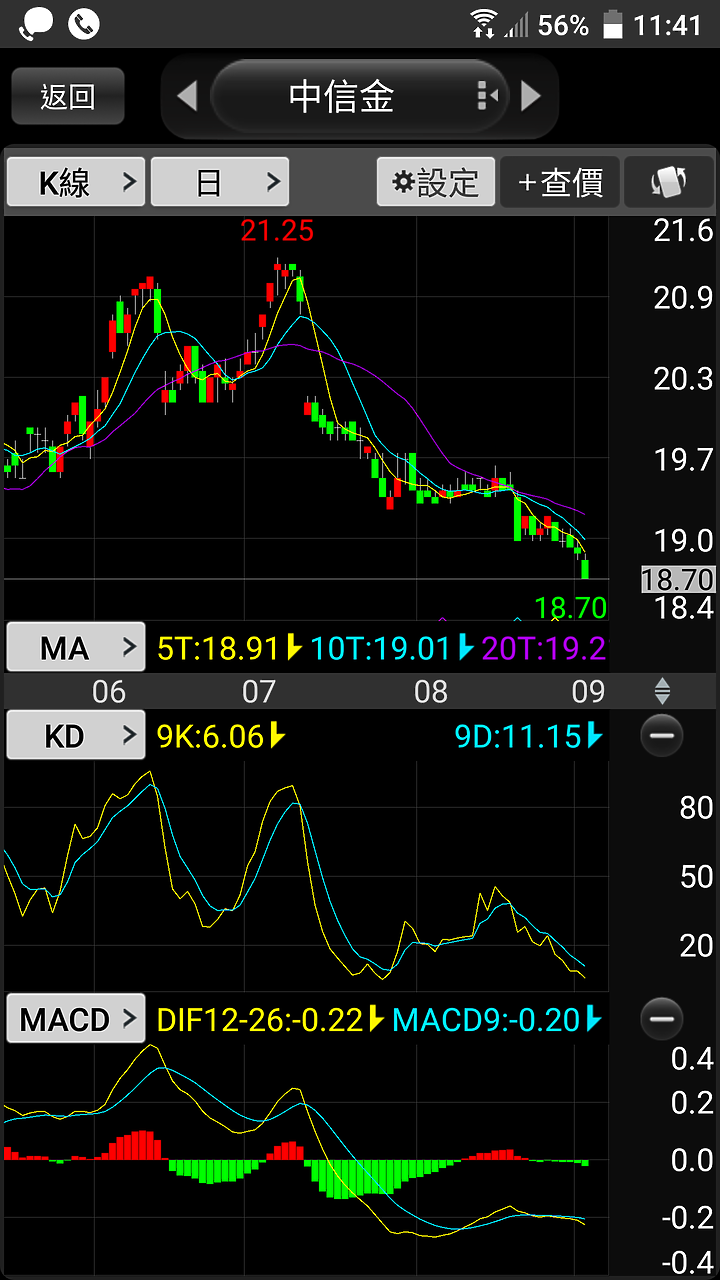Tap the 返回 back button
The width and height of the screenshot is (720, 1280).
(x=68, y=96)
